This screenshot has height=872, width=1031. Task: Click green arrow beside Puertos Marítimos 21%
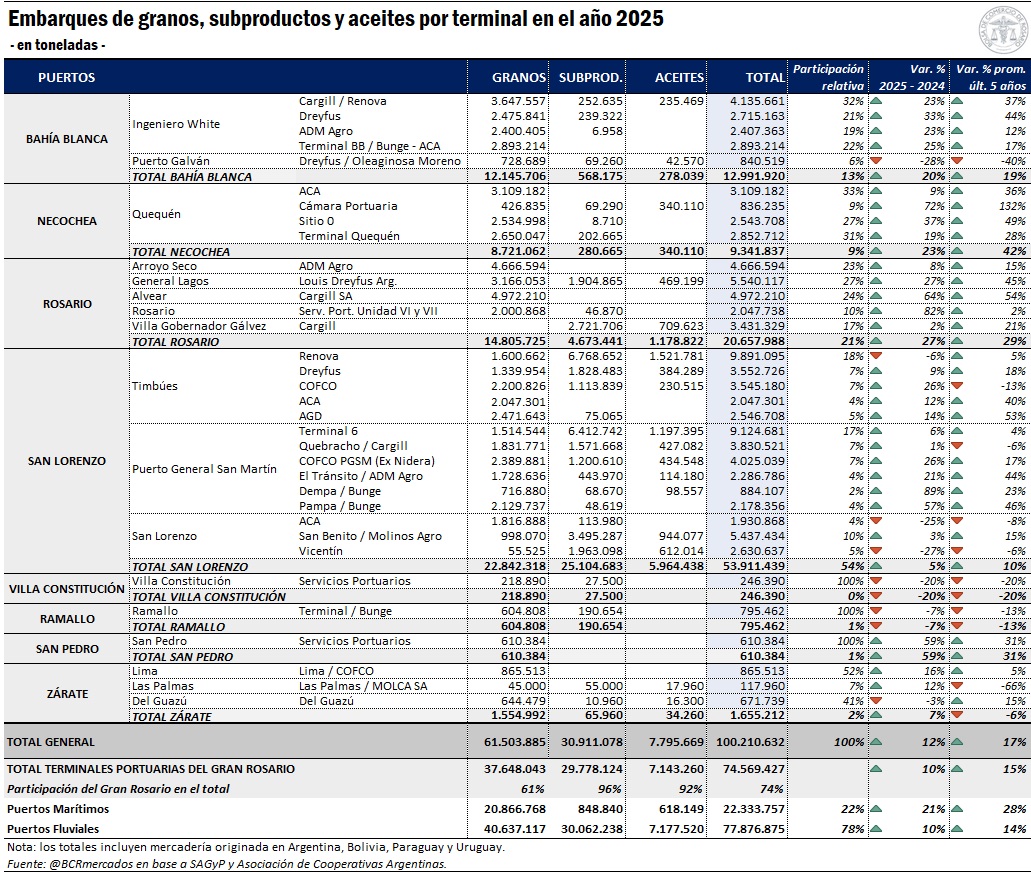tap(876, 809)
